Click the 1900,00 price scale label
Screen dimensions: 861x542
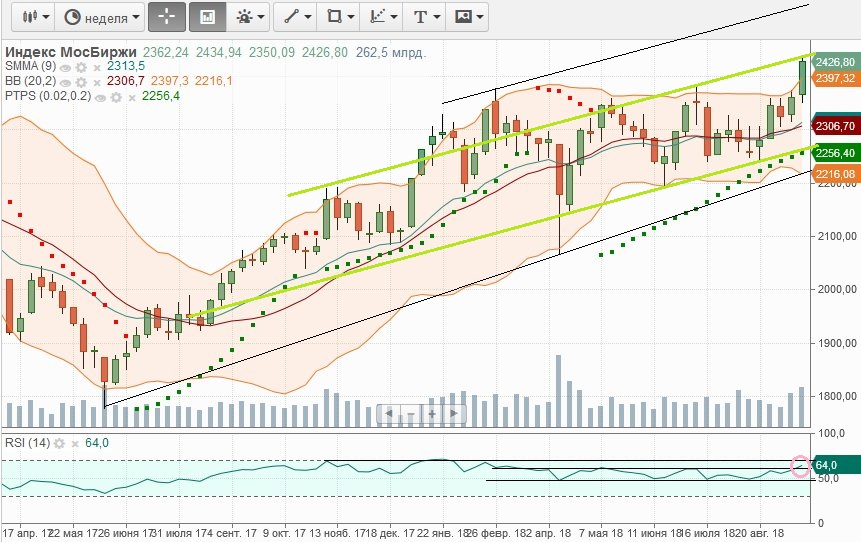coord(838,343)
